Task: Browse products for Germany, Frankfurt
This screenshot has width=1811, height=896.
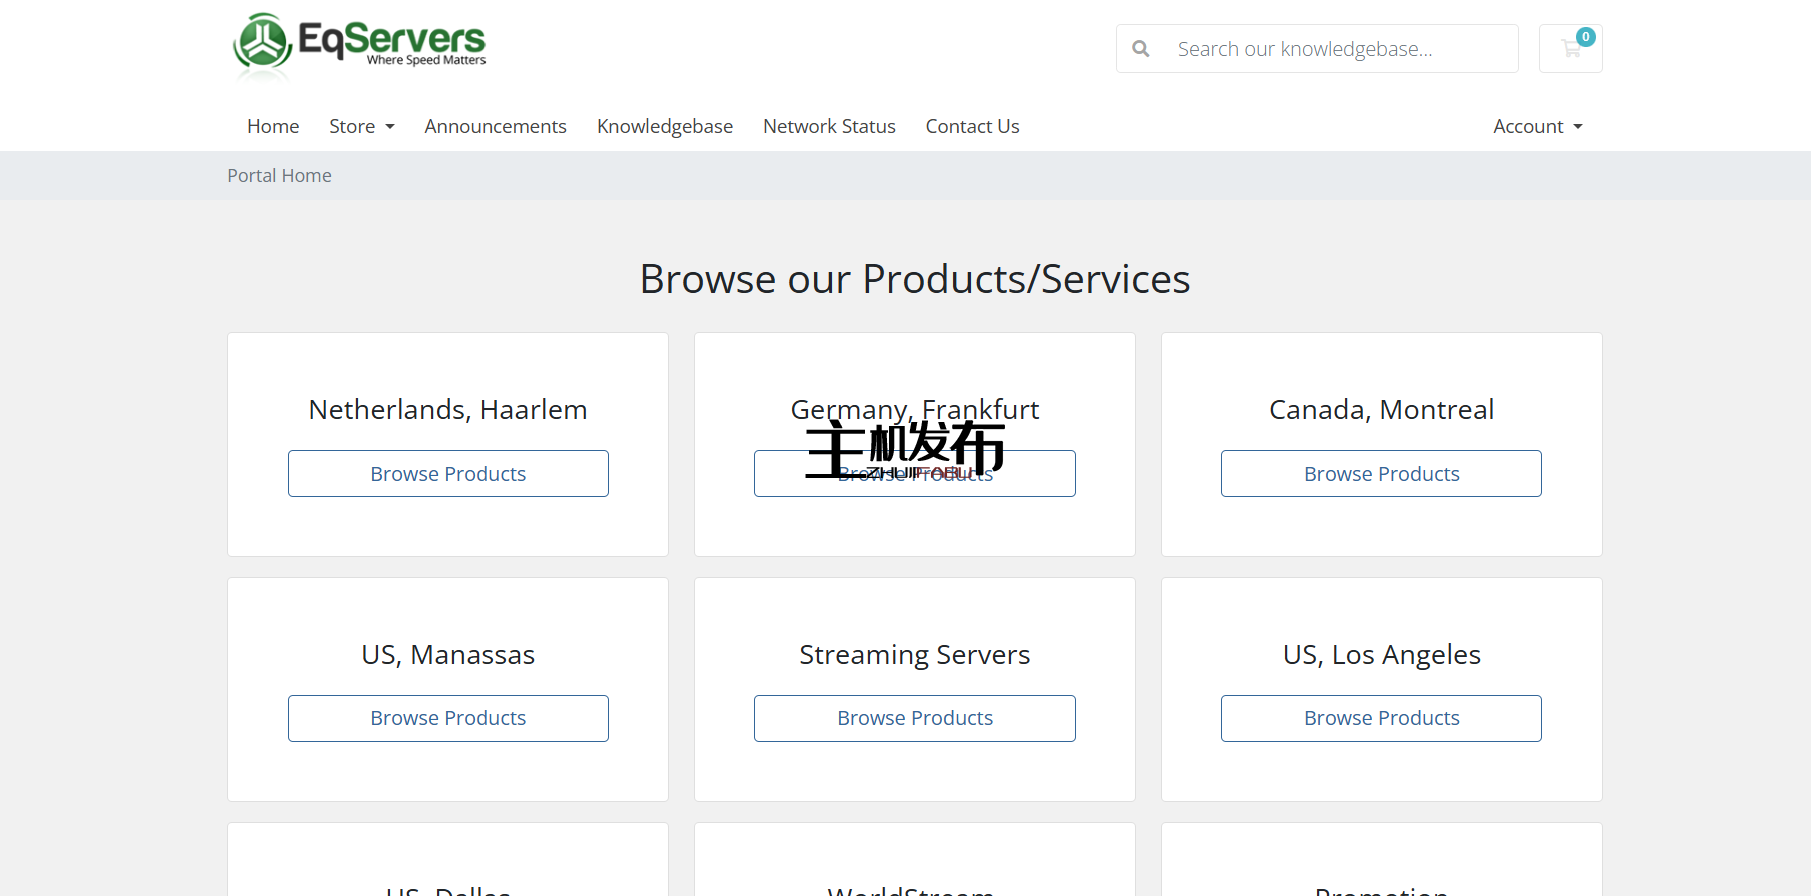Action: coord(1040,474)
